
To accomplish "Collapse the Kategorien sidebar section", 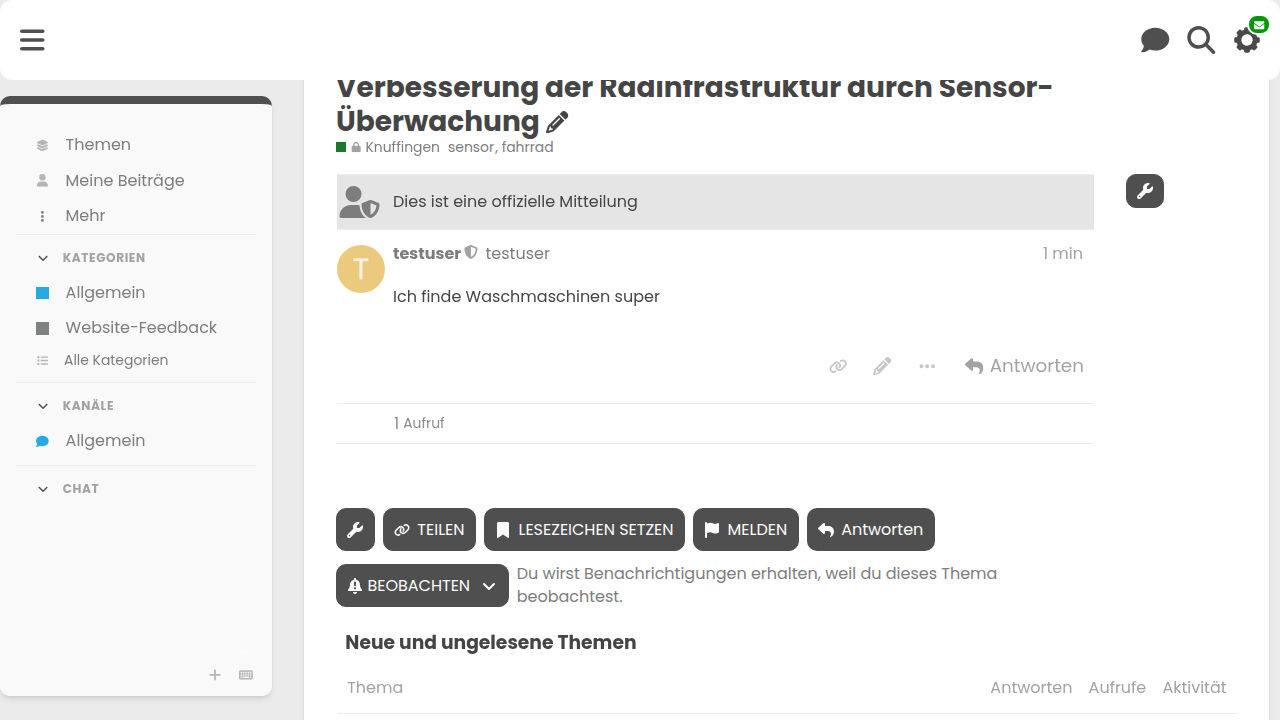I will coord(43,258).
